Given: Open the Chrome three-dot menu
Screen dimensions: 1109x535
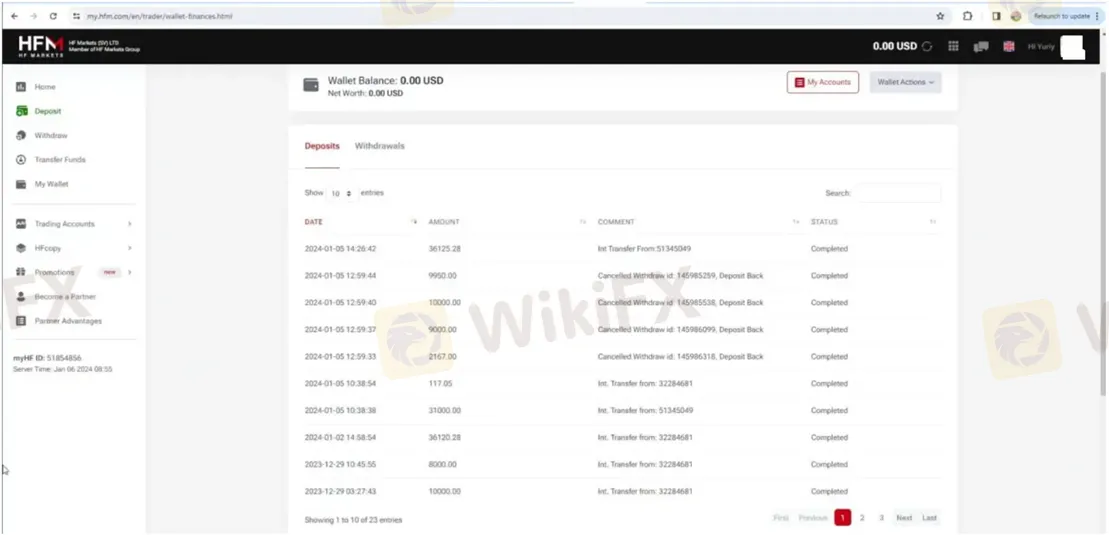Looking at the screenshot, I should click(1097, 16).
